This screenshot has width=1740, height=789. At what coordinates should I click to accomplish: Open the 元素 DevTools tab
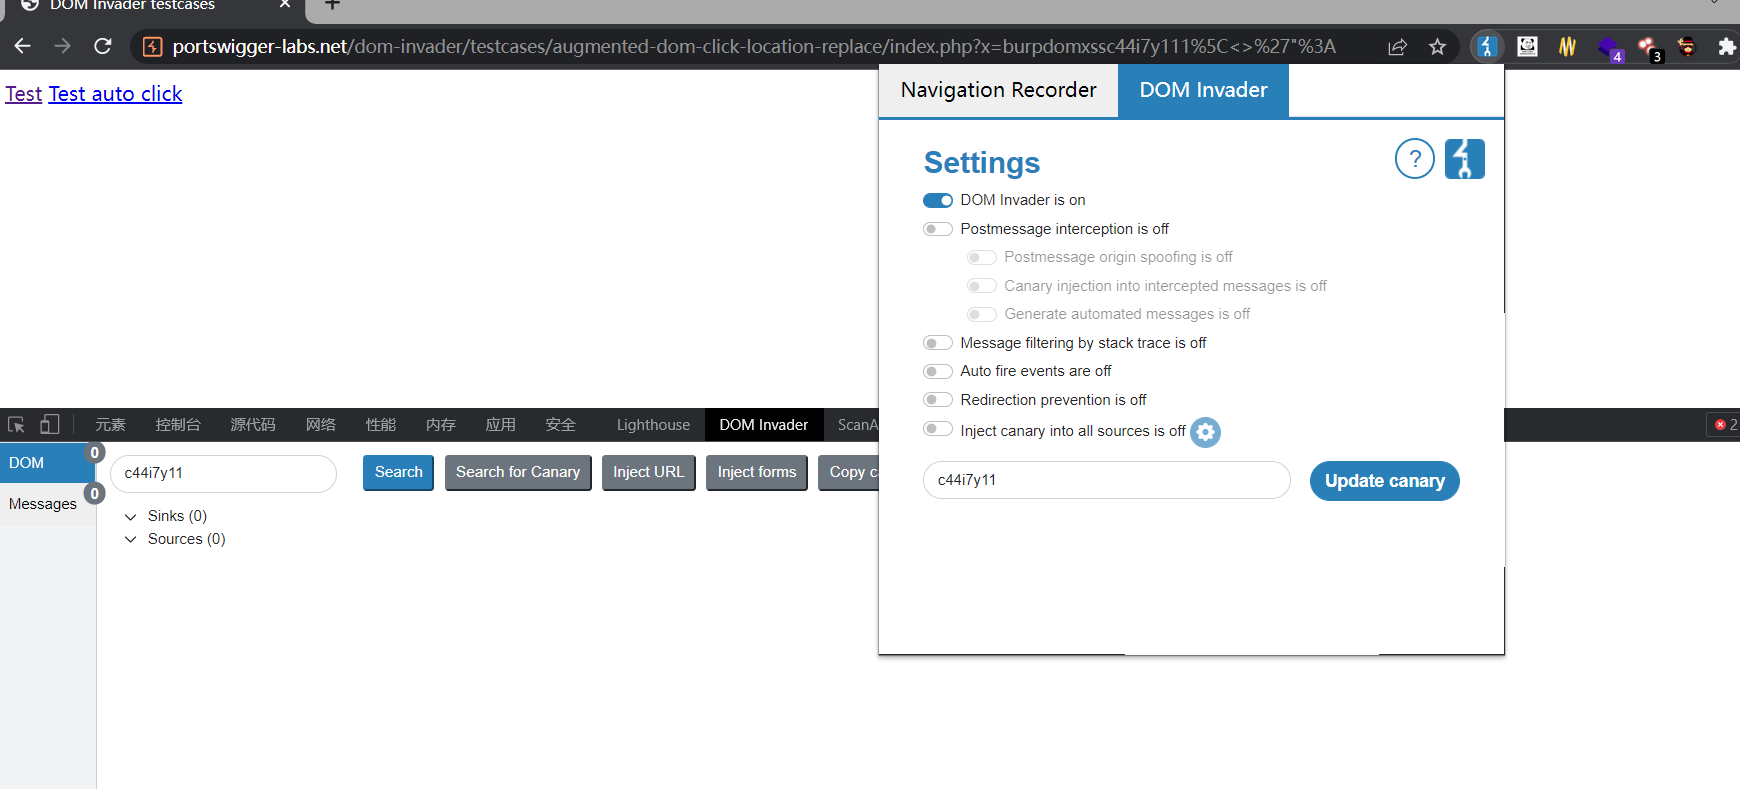[110, 425]
